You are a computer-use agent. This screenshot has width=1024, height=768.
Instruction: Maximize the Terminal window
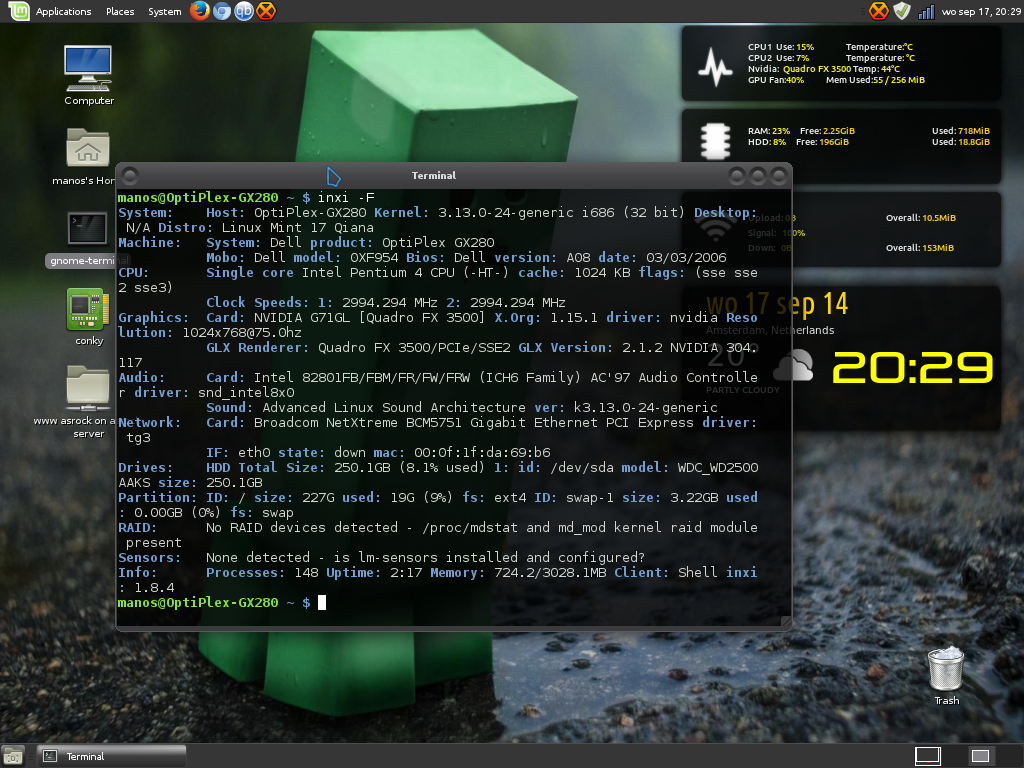pos(758,176)
